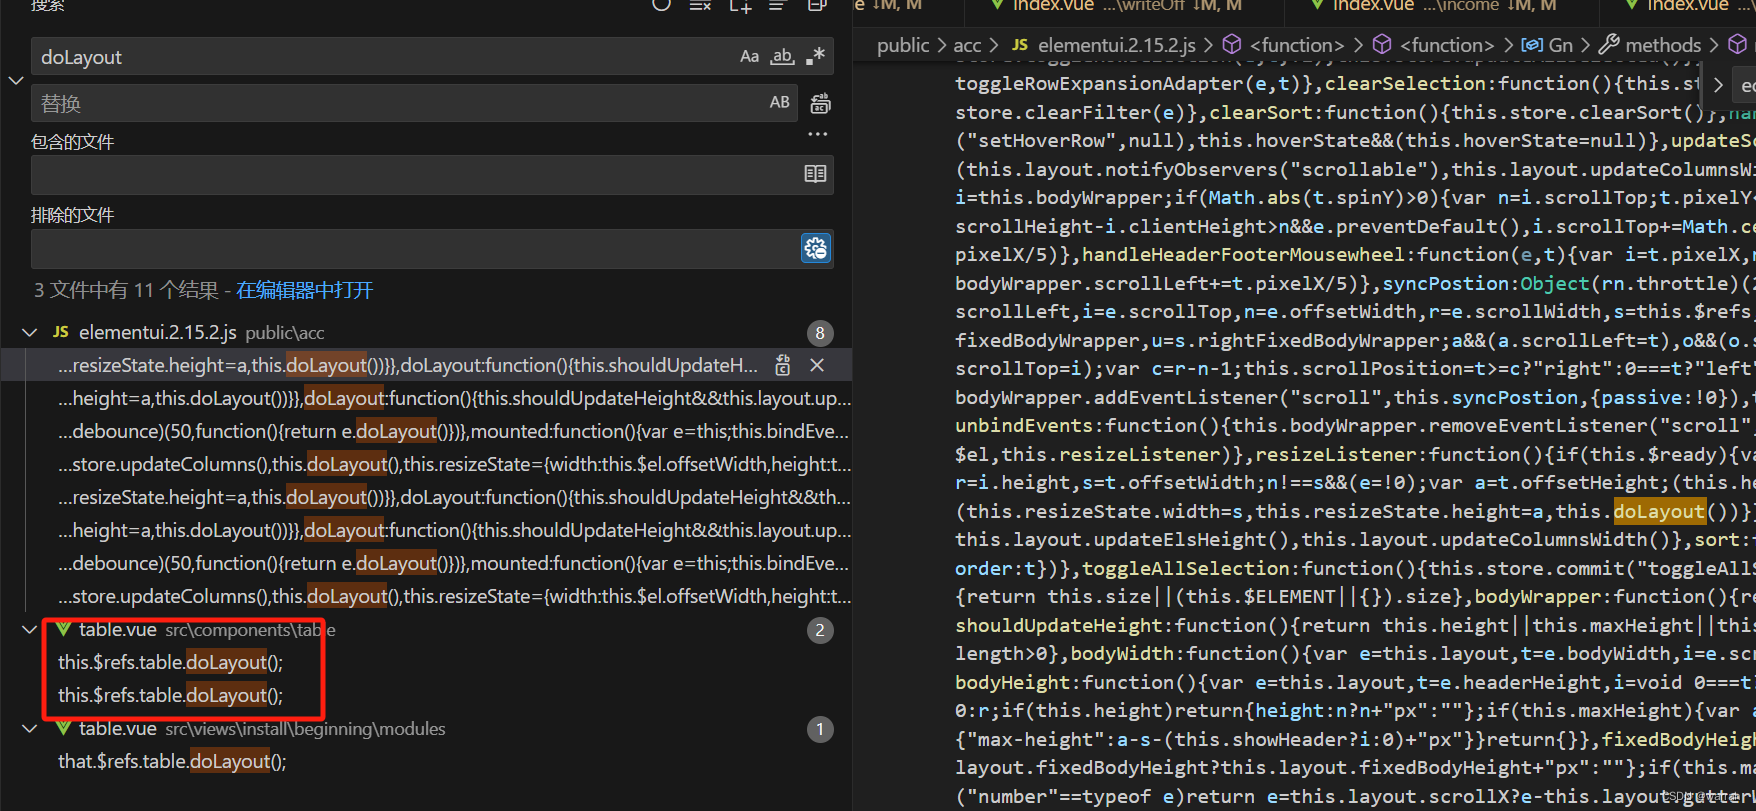Refresh search results

tap(661, 5)
